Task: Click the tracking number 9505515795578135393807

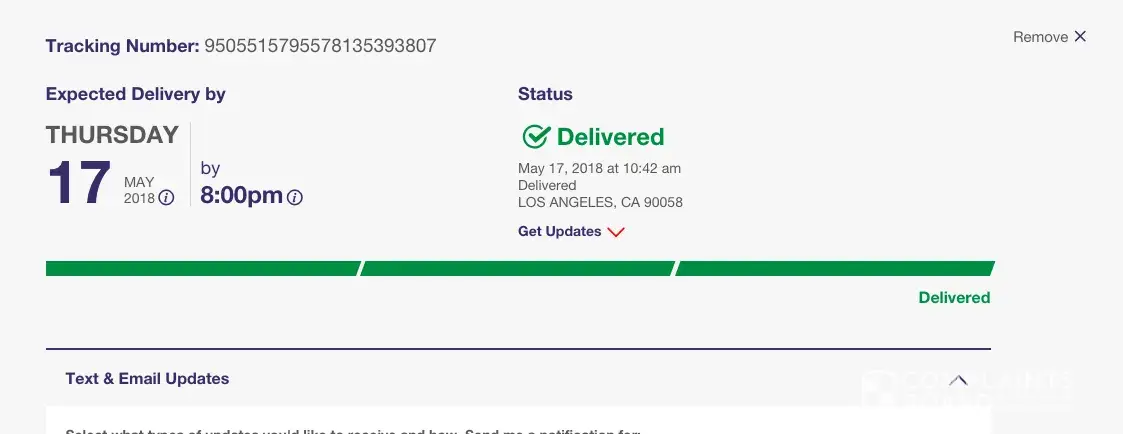Action: tap(320, 46)
